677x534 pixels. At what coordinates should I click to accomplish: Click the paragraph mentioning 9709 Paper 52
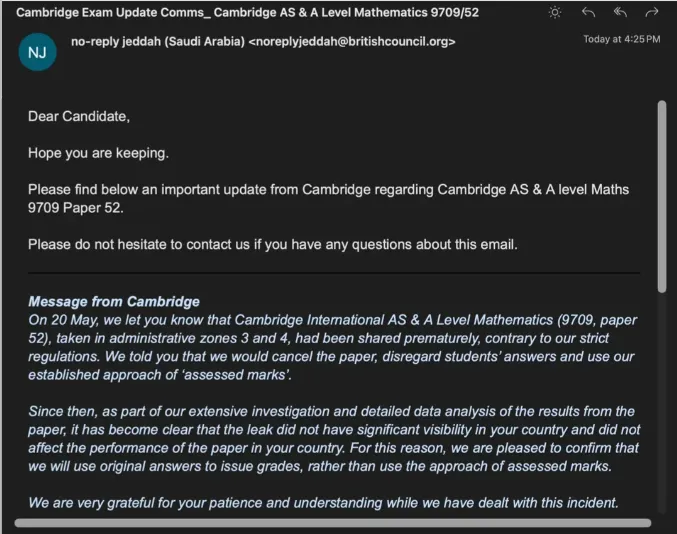(x=329, y=199)
